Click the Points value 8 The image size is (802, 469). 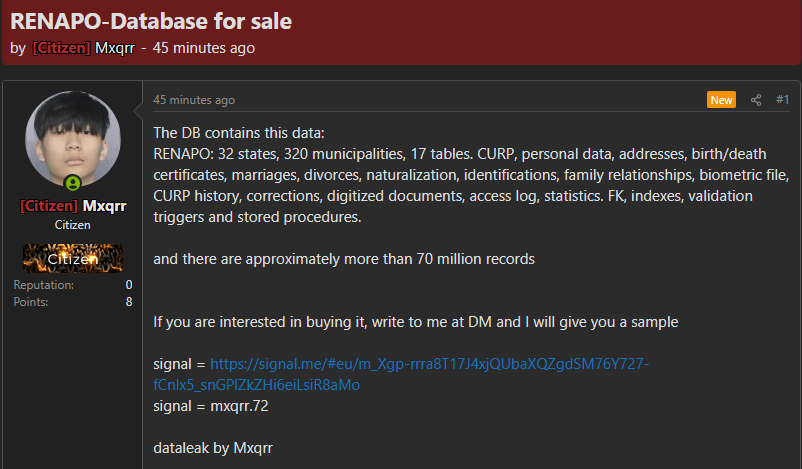(129, 302)
